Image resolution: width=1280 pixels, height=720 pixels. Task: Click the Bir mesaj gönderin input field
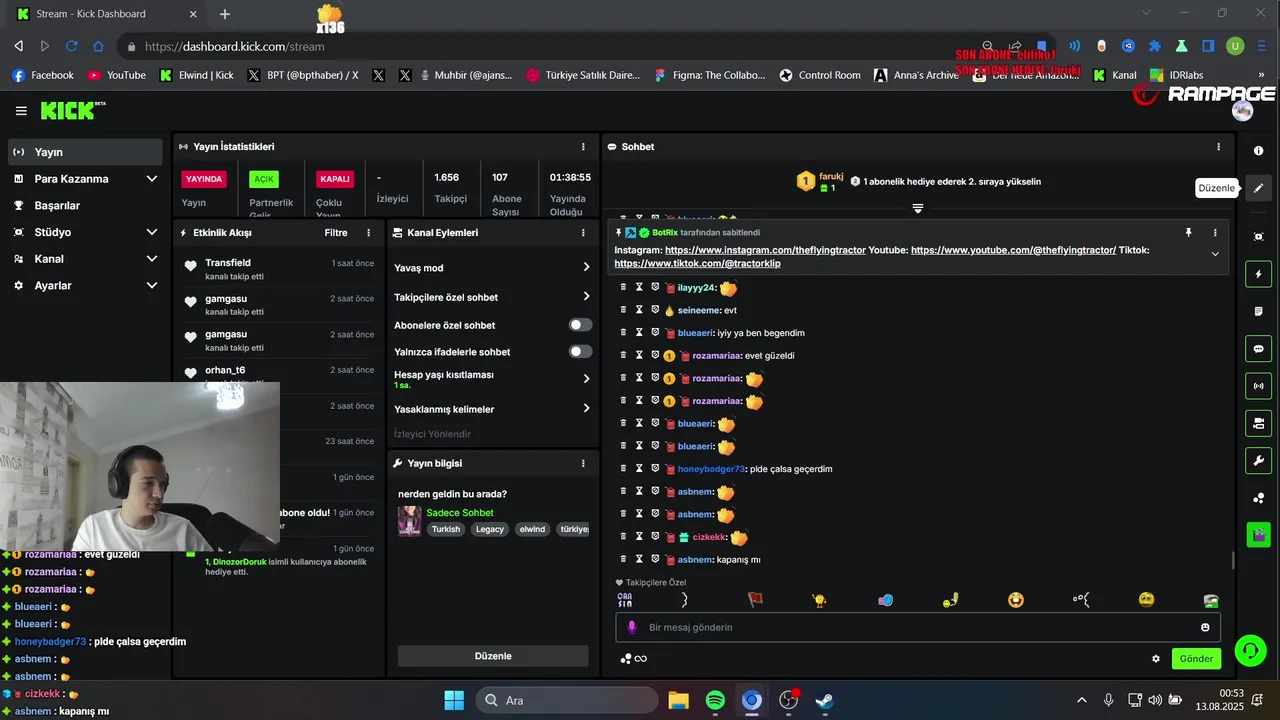(x=917, y=627)
